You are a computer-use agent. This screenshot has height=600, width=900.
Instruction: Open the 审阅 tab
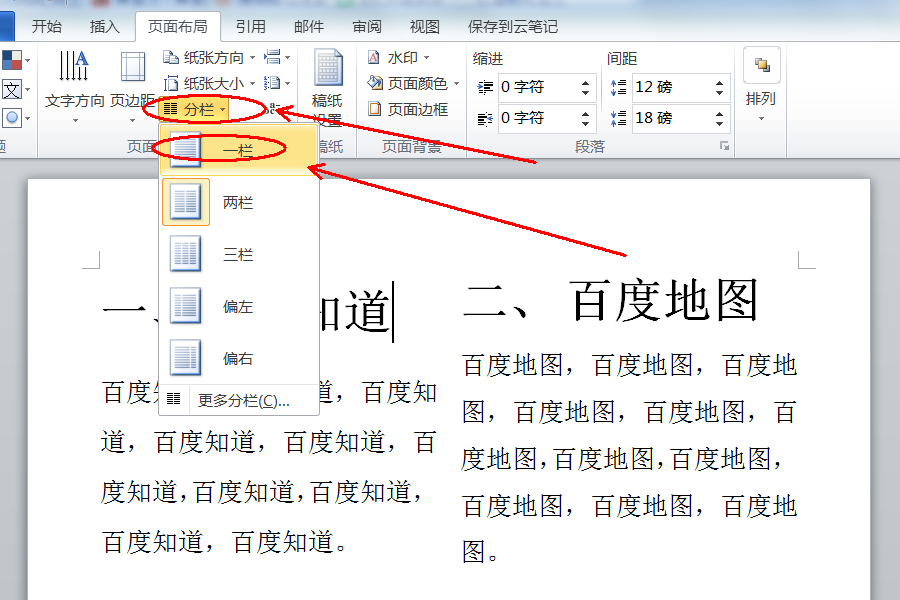point(367,26)
